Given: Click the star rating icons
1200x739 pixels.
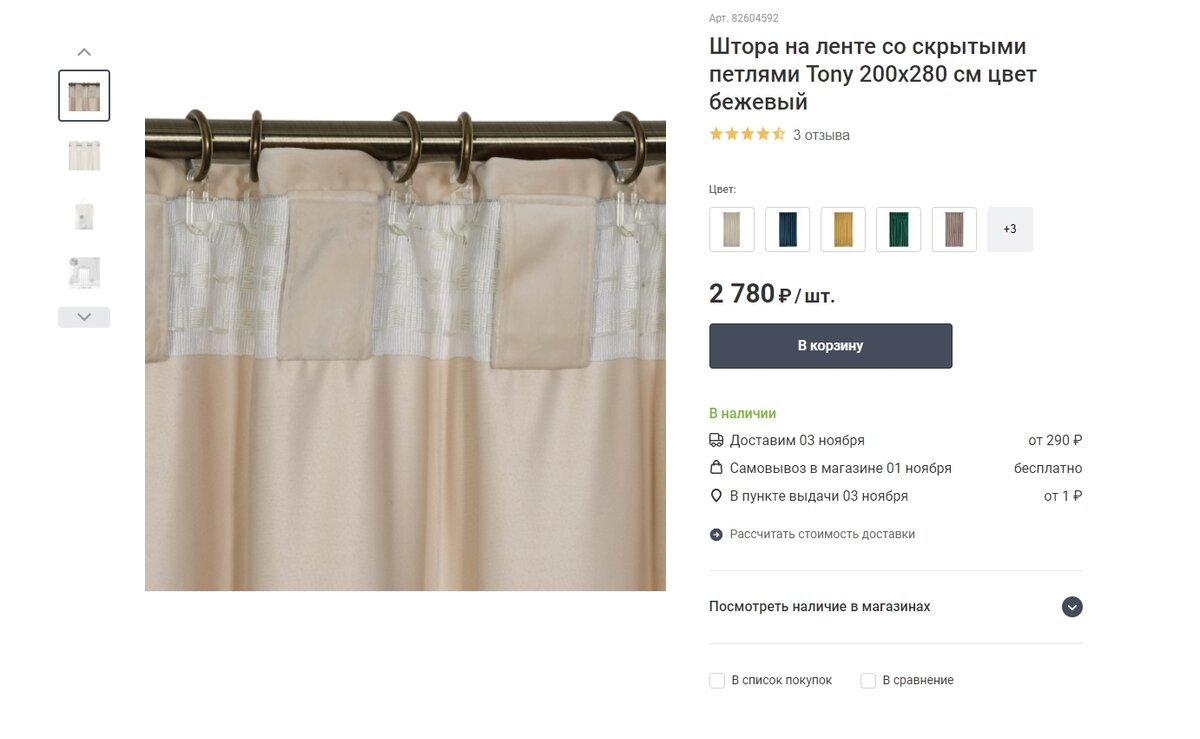Looking at the screenshot, I should tap(747, 134).
